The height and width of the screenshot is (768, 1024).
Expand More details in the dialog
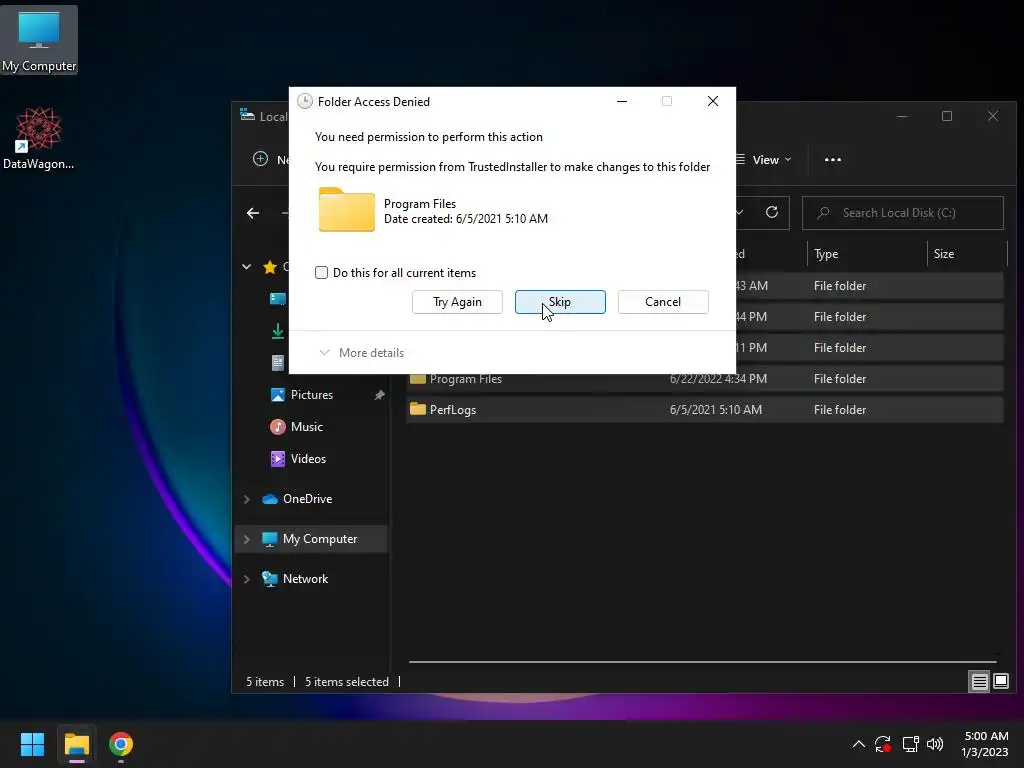(362, 353)
